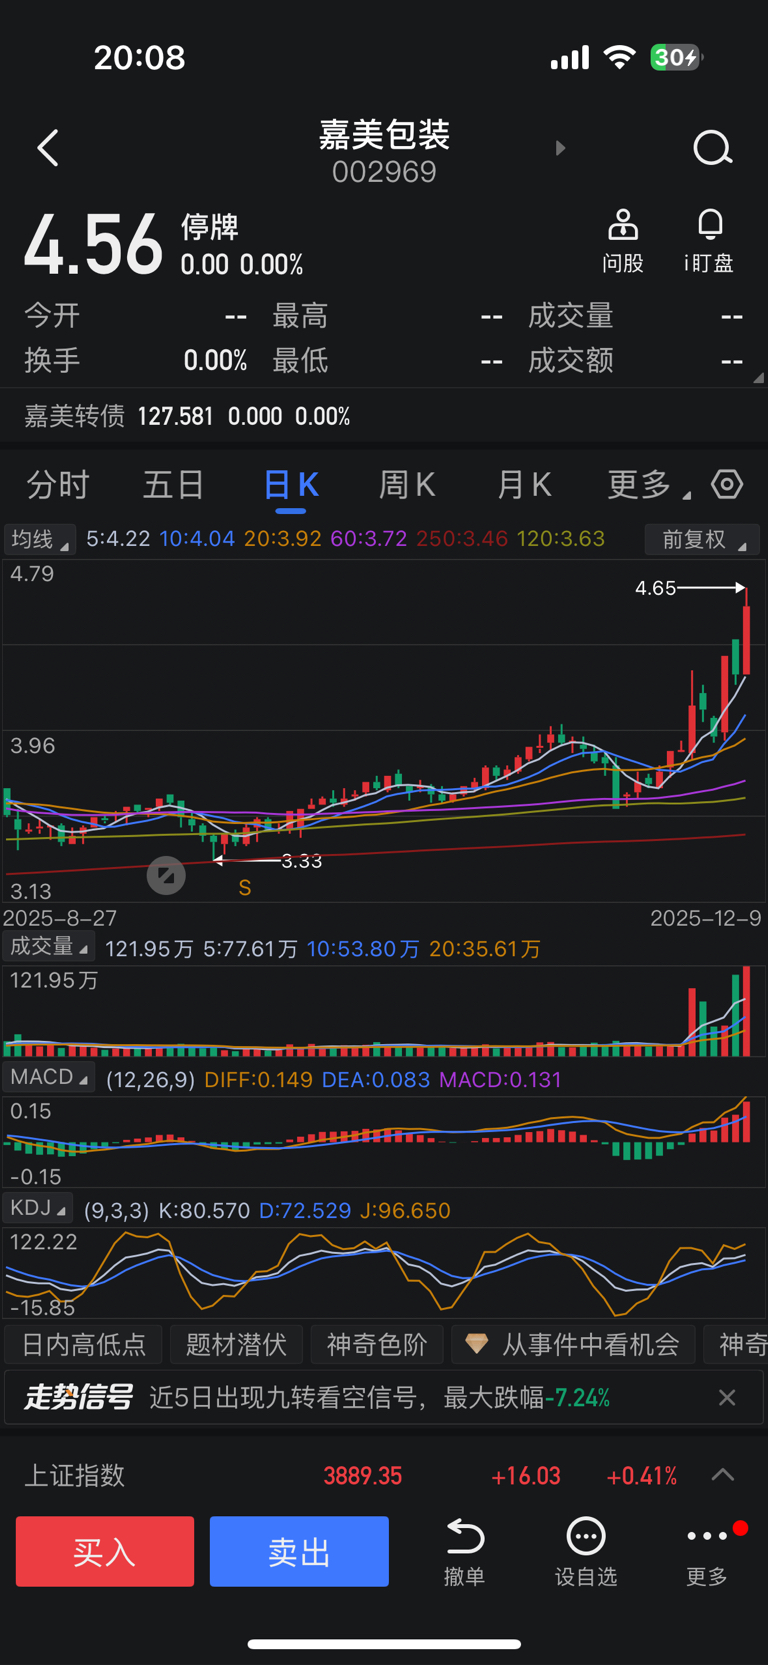769x1665 pixels.
Task: Tap the diamond icon beside 从事件中看机会
Action: pyautogui.click(x=477, y=1344)
